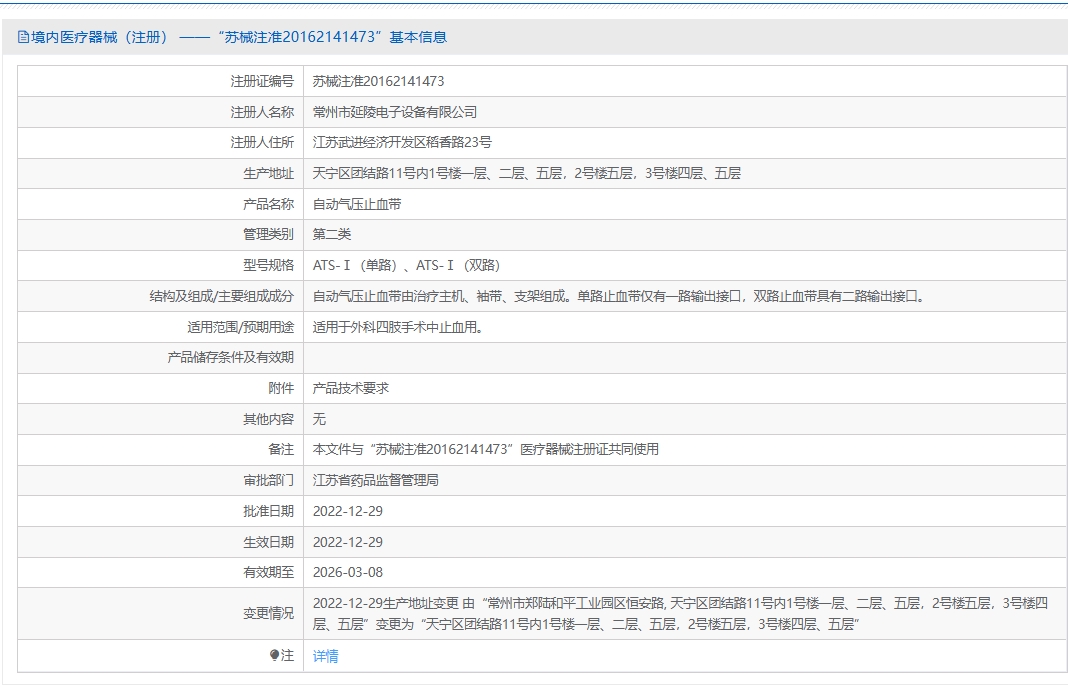Select the 变更情况 change description text
Viewport: 1068px width, 692px height.
[680, 614]
